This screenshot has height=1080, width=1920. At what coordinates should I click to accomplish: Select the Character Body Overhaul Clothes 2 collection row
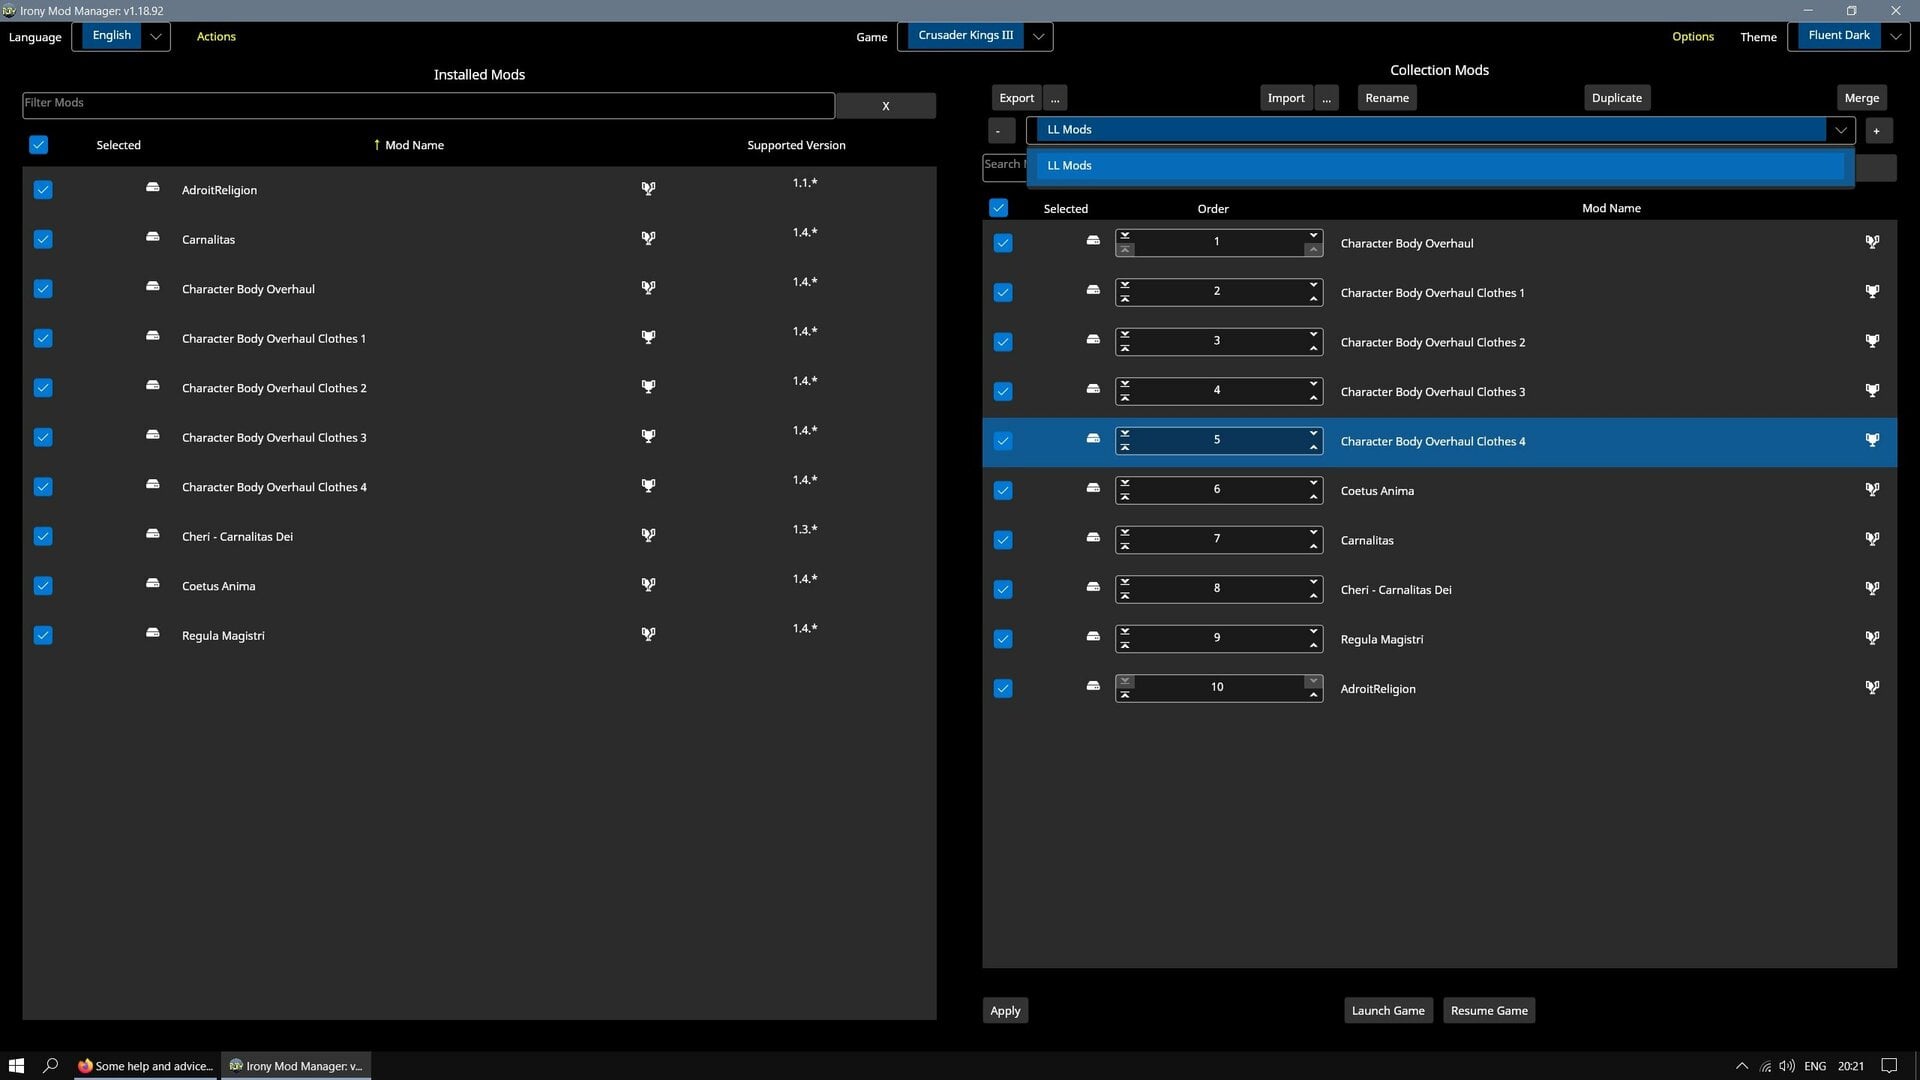coord(1439,342)
